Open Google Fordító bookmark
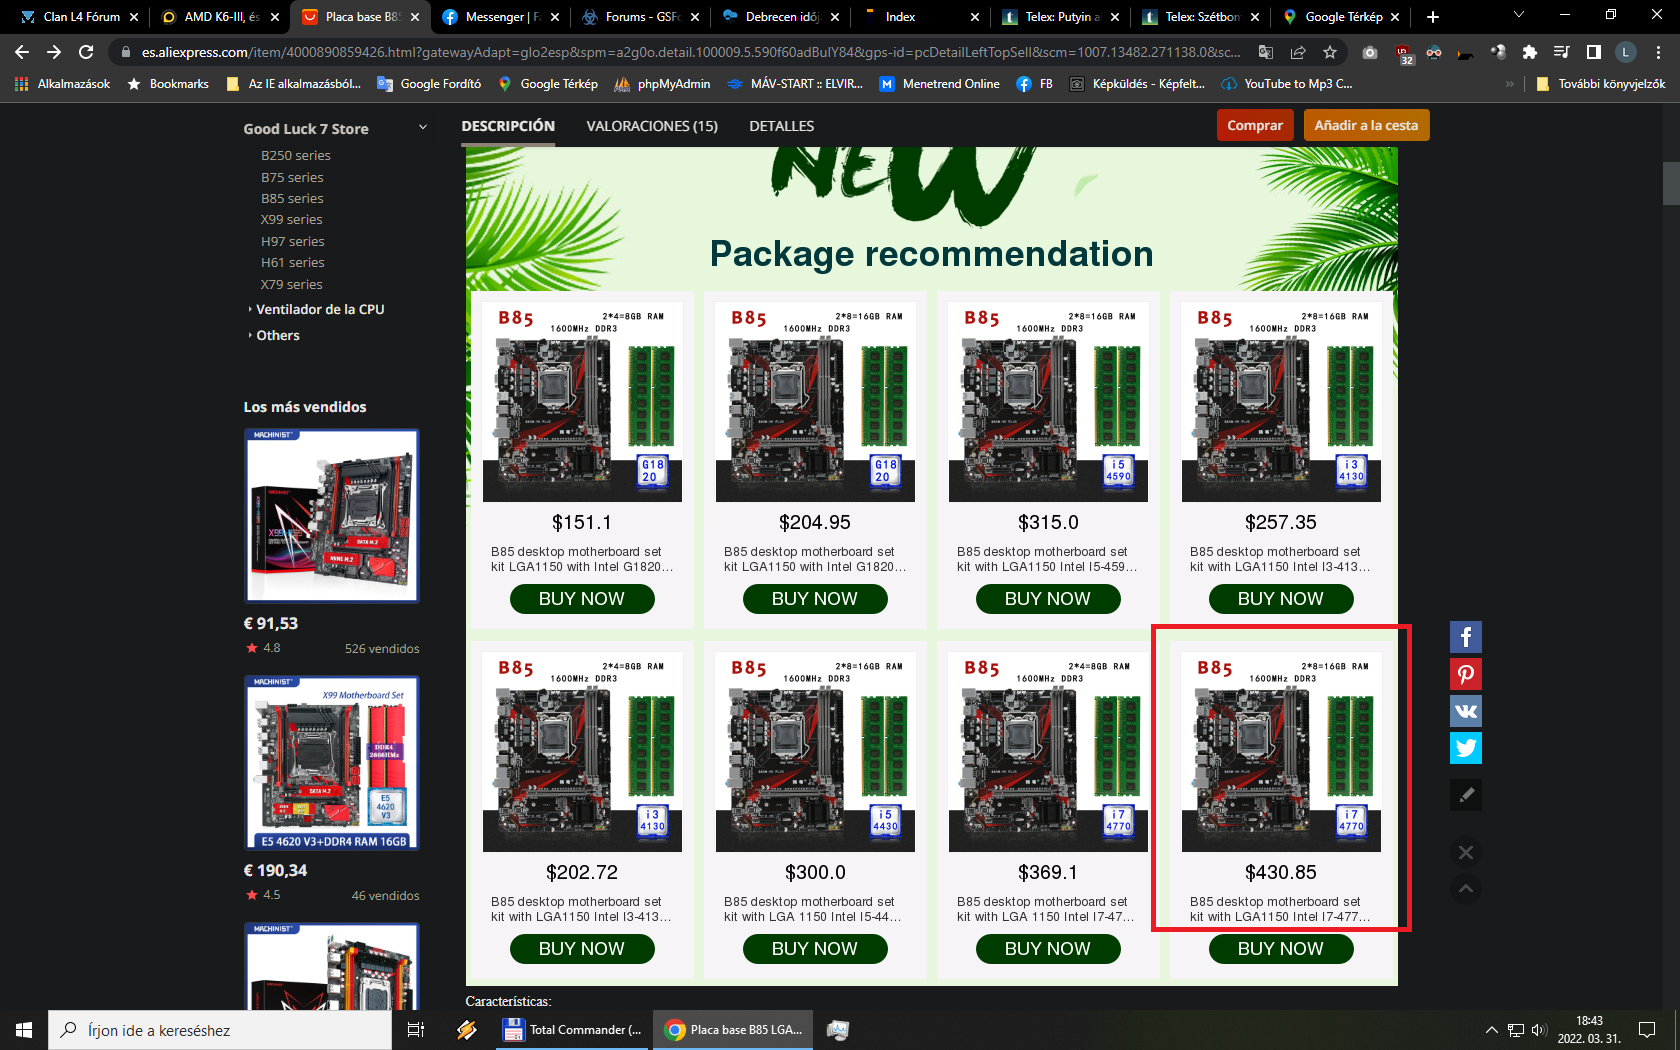Viewport: 1680px width, 1050px height. (x=429, y=84)
